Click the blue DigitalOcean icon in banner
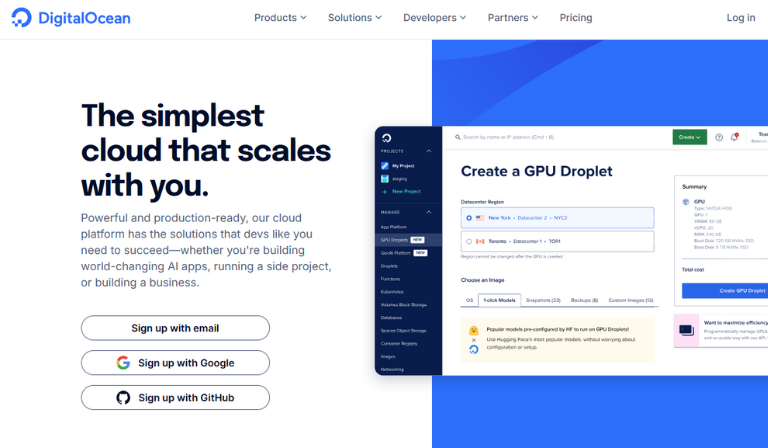This screenshot has width=768, height=448. click(x=474, y=350)
